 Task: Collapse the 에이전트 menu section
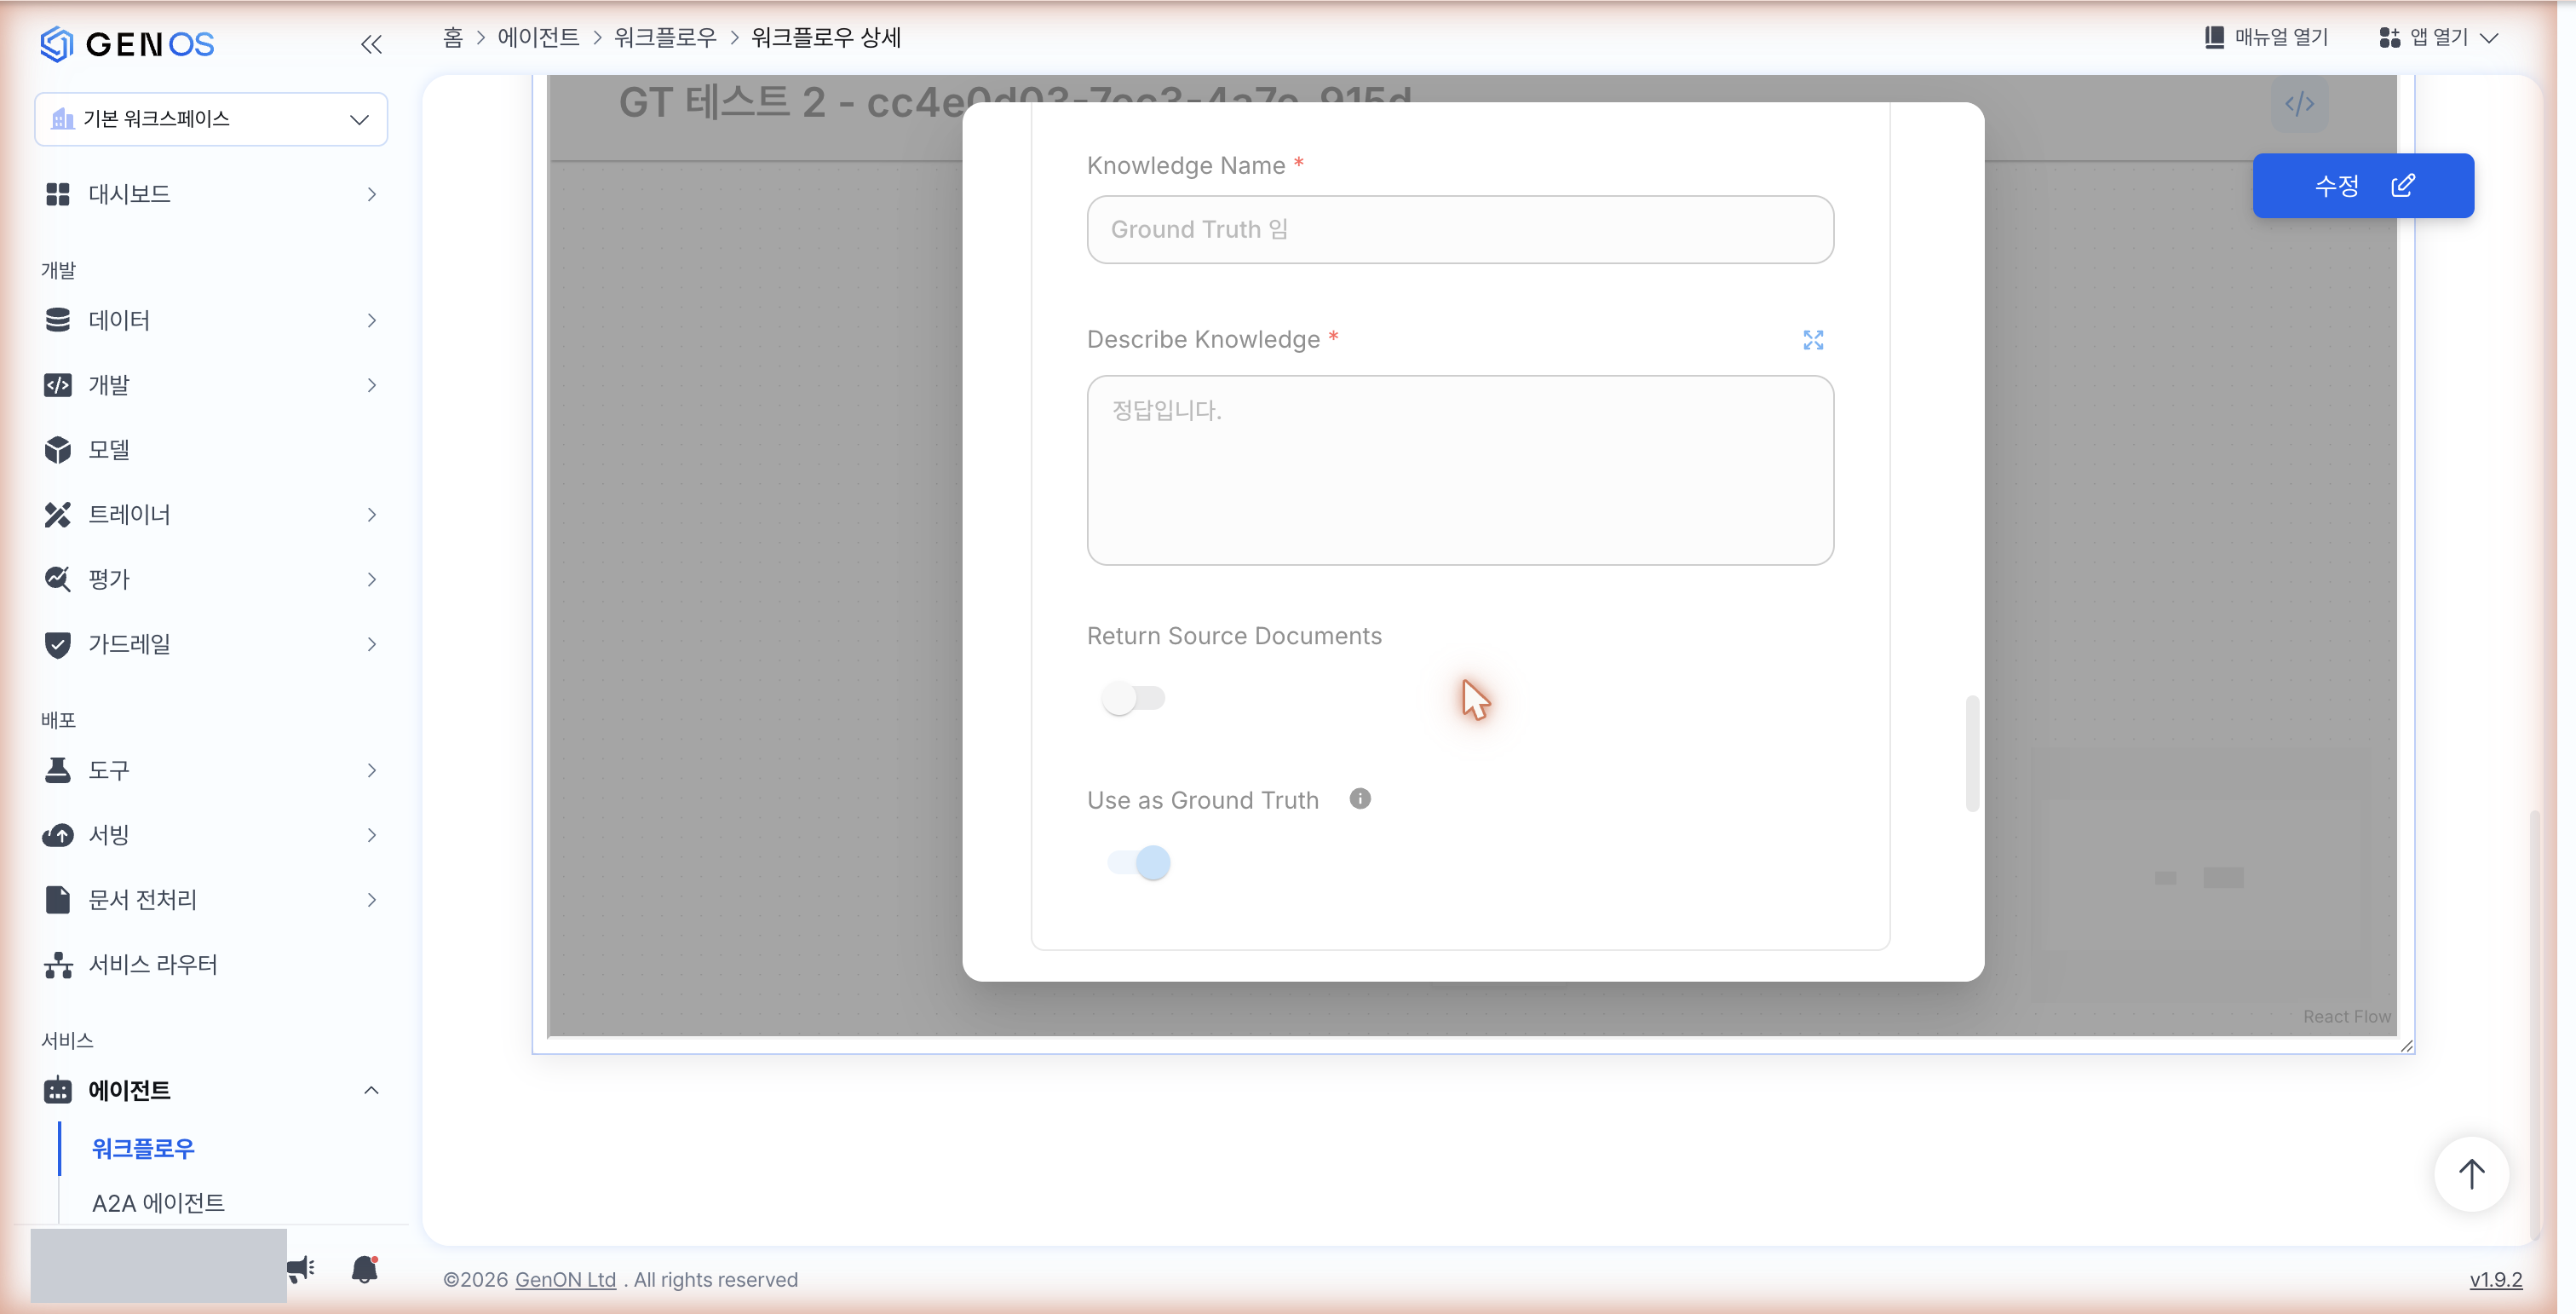click(211, 1090)
